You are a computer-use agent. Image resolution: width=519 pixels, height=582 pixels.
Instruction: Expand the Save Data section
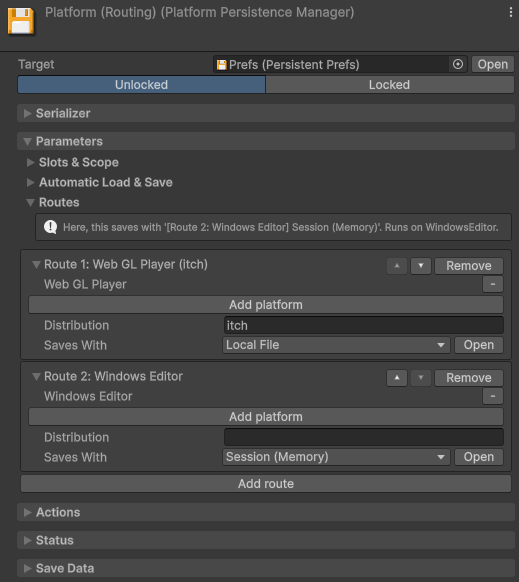tap(265, 568)
